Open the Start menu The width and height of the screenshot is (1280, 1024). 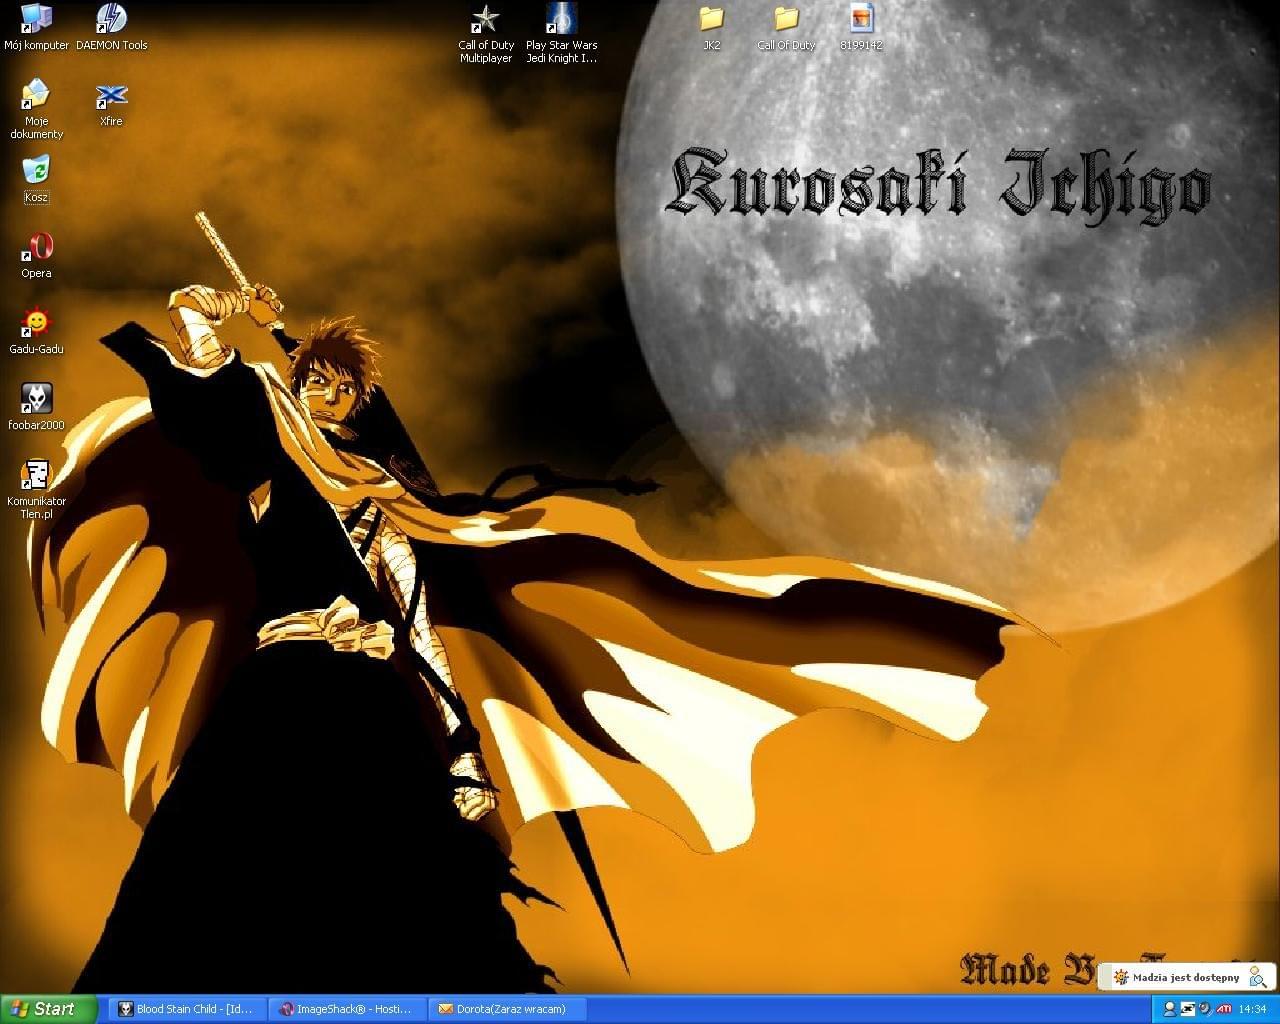(x=48, y=1009)
